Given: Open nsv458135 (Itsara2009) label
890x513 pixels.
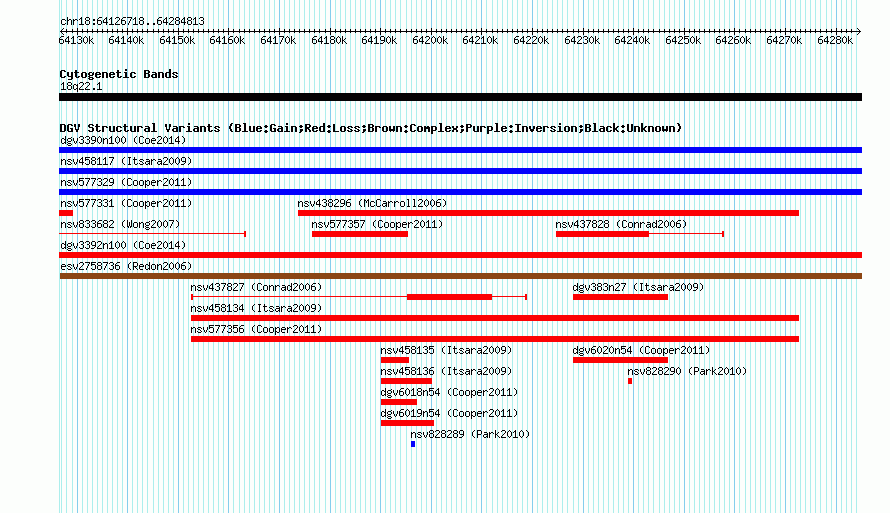Looking at the screenshot, I should 446,350.
